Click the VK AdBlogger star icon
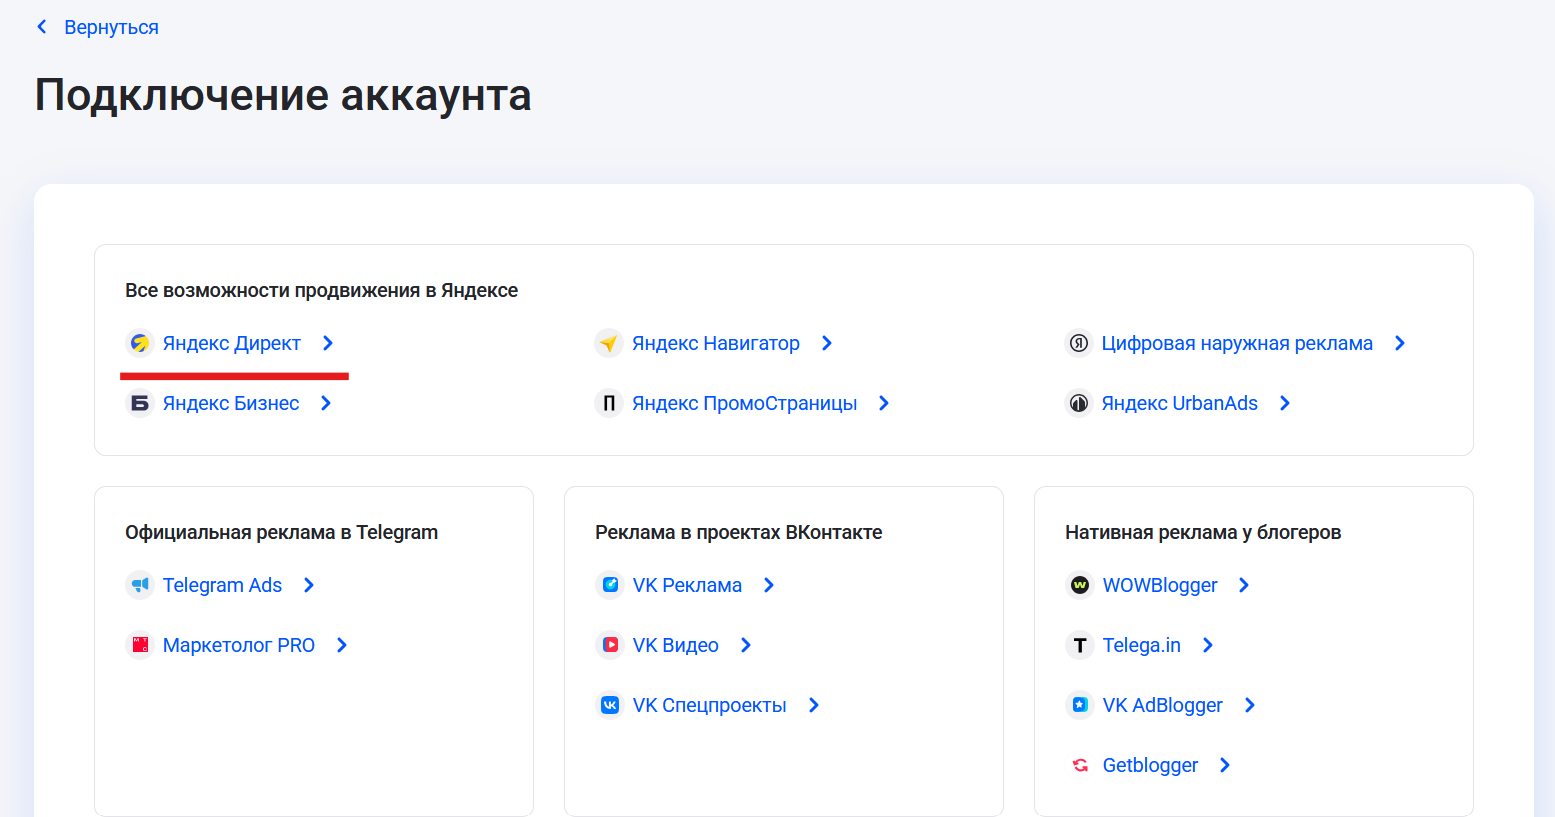The image size is (1555, 817). click(1080, 705)
